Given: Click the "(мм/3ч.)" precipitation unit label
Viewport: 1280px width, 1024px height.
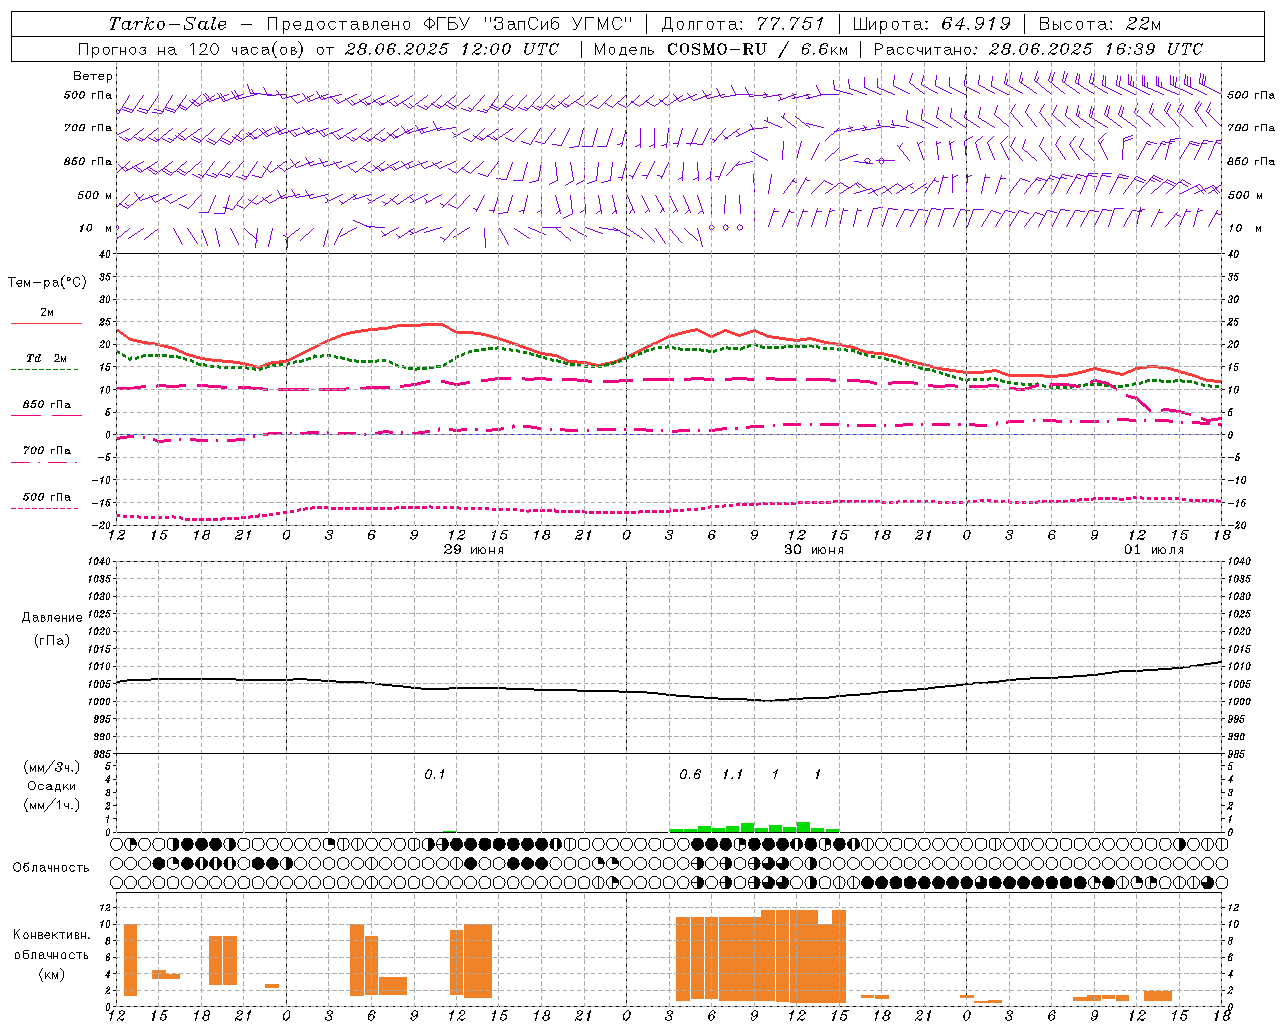Looking at the screenshot, I should (51, 767).
